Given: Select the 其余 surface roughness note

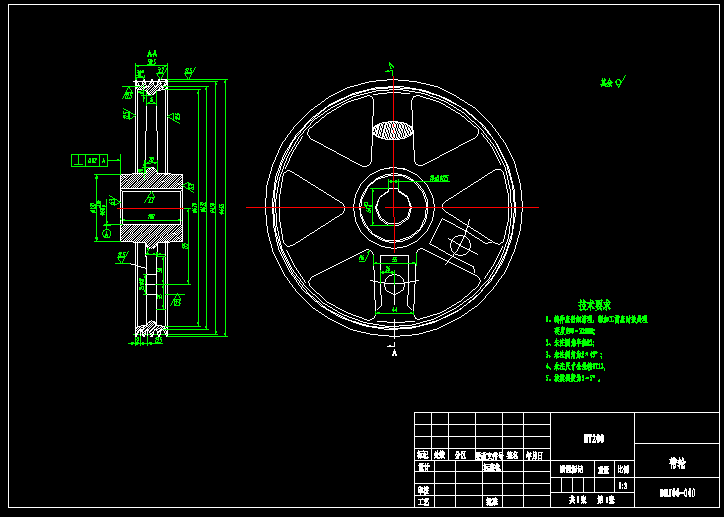Looking at the screenshot, I should tap(613, 82).
